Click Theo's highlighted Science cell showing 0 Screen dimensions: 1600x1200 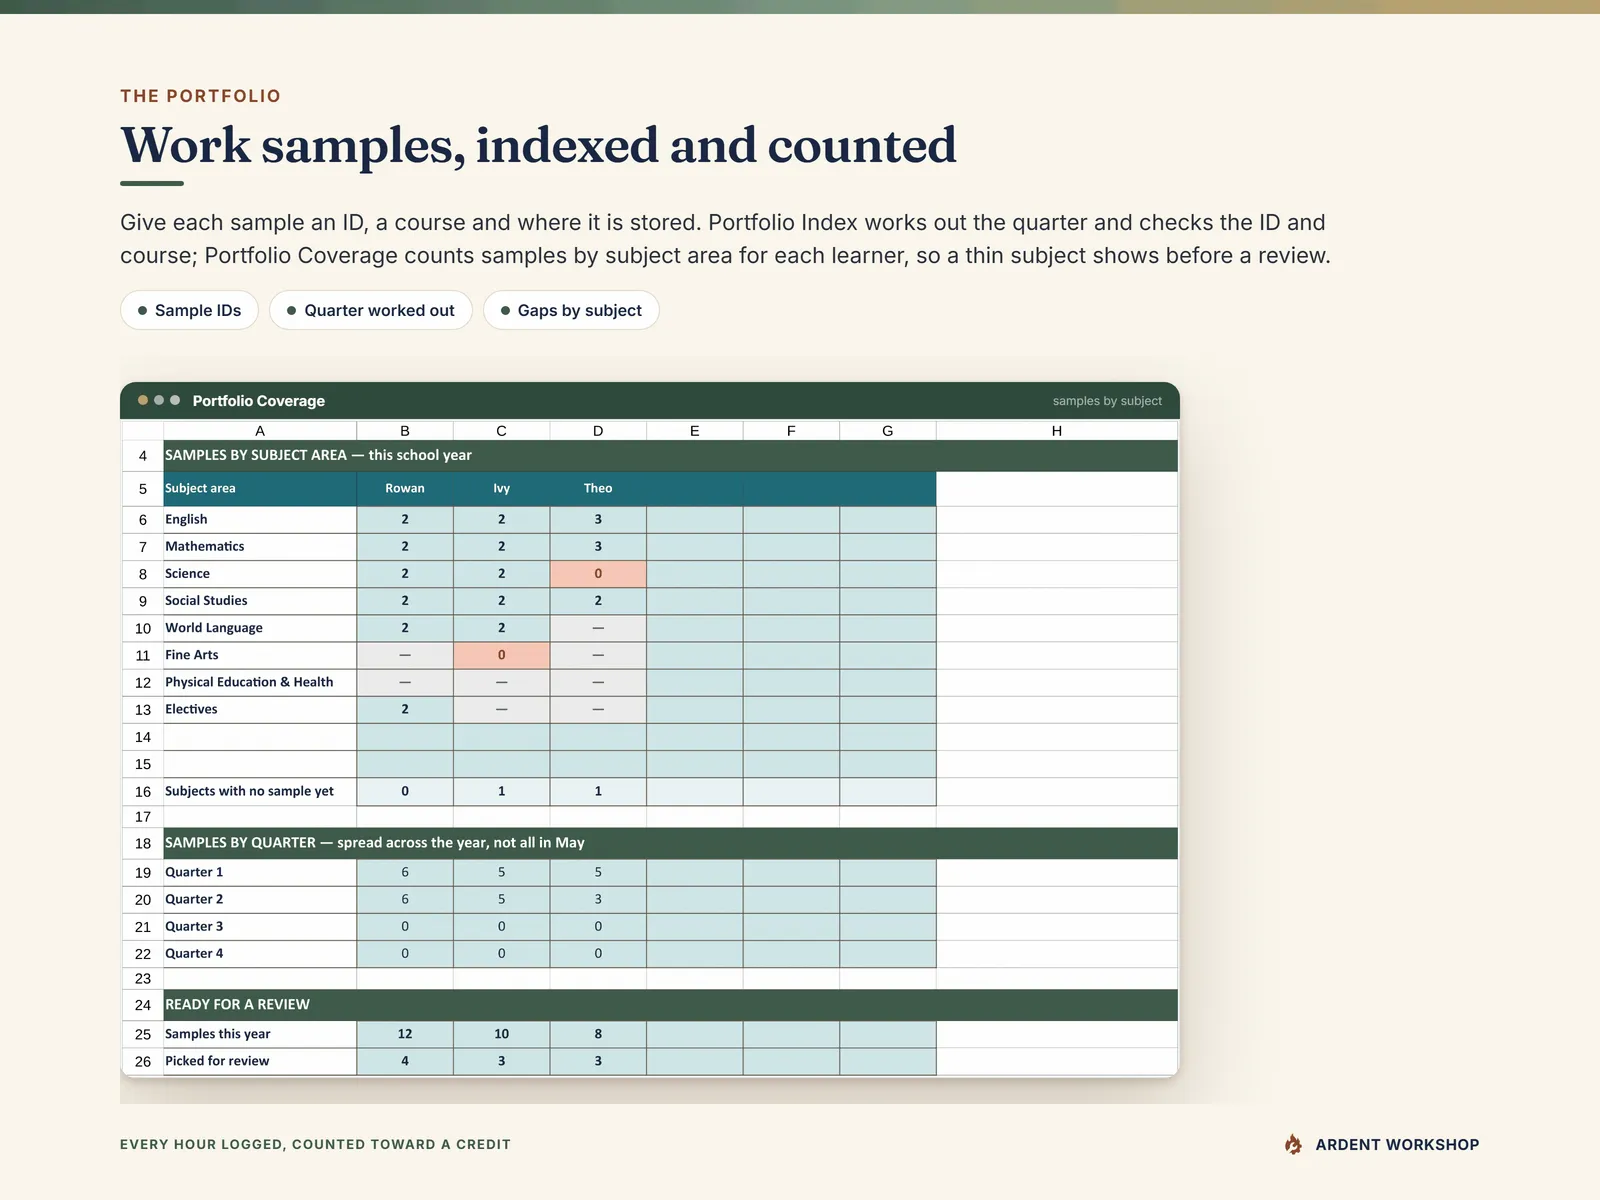pos(598,574)
